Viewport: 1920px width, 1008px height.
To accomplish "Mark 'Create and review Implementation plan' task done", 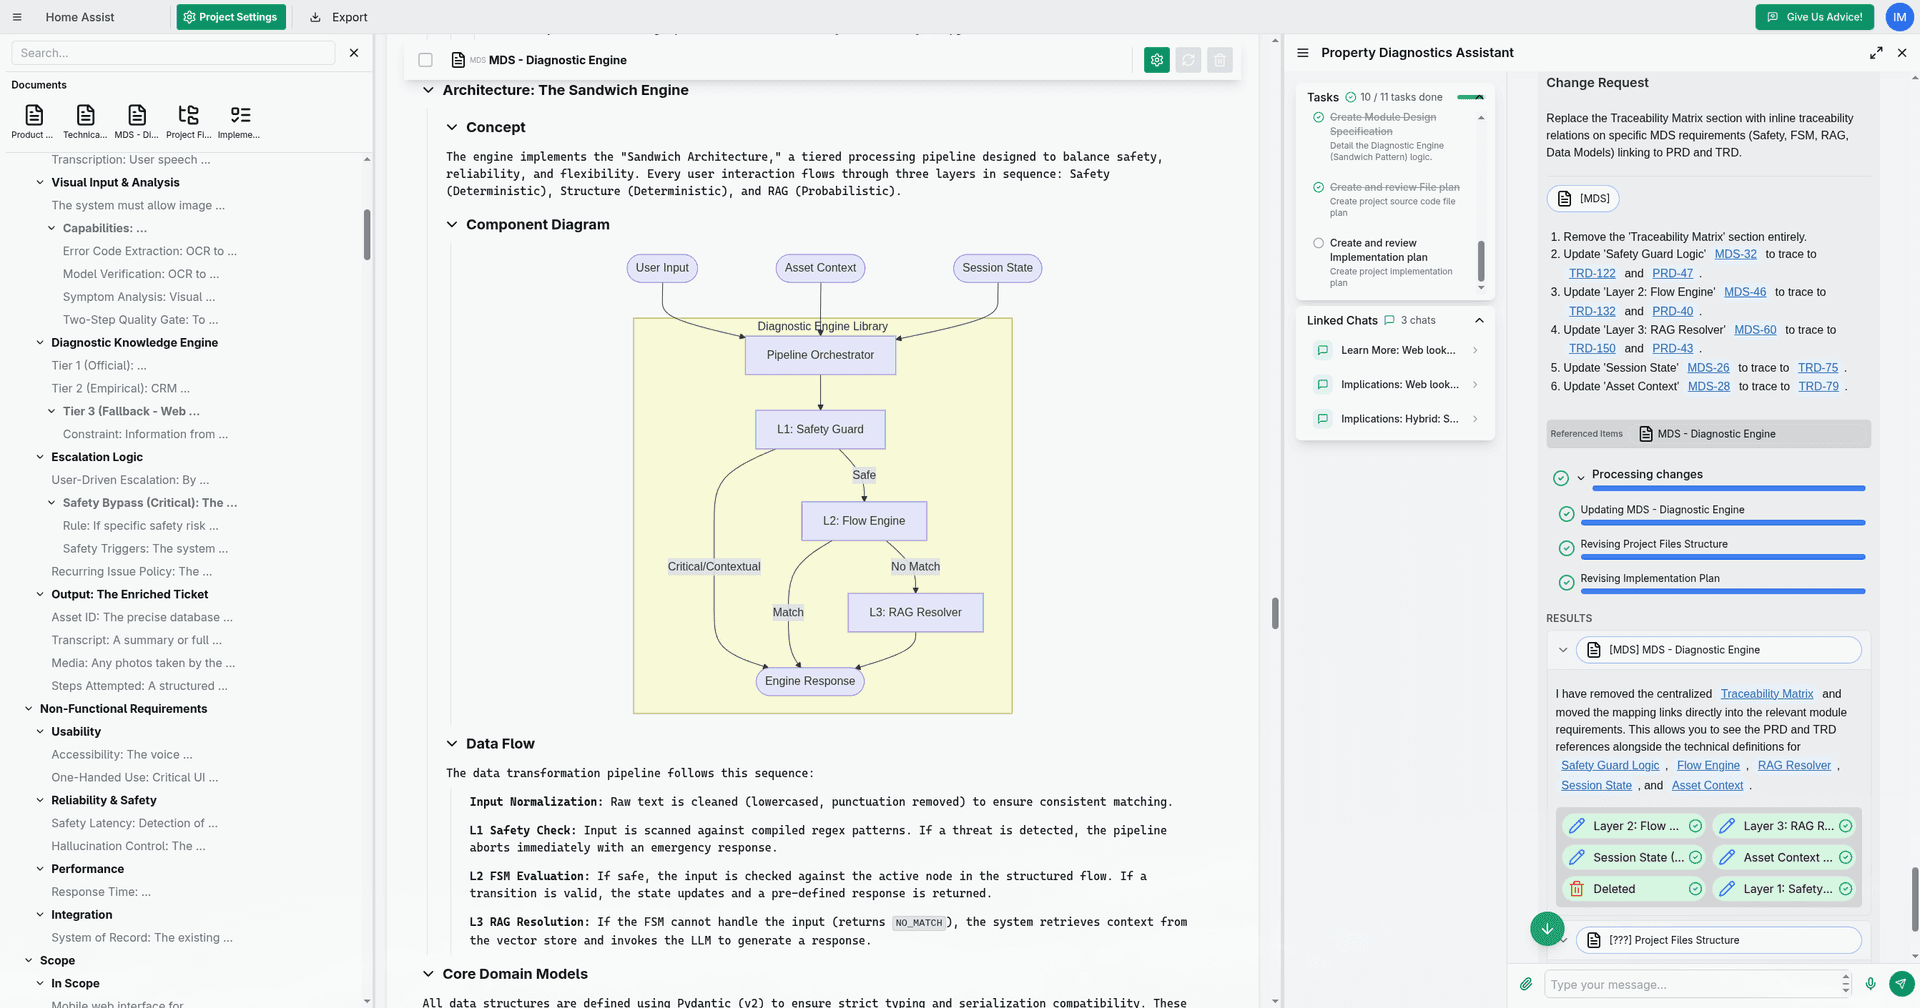I will (1318, 243).
